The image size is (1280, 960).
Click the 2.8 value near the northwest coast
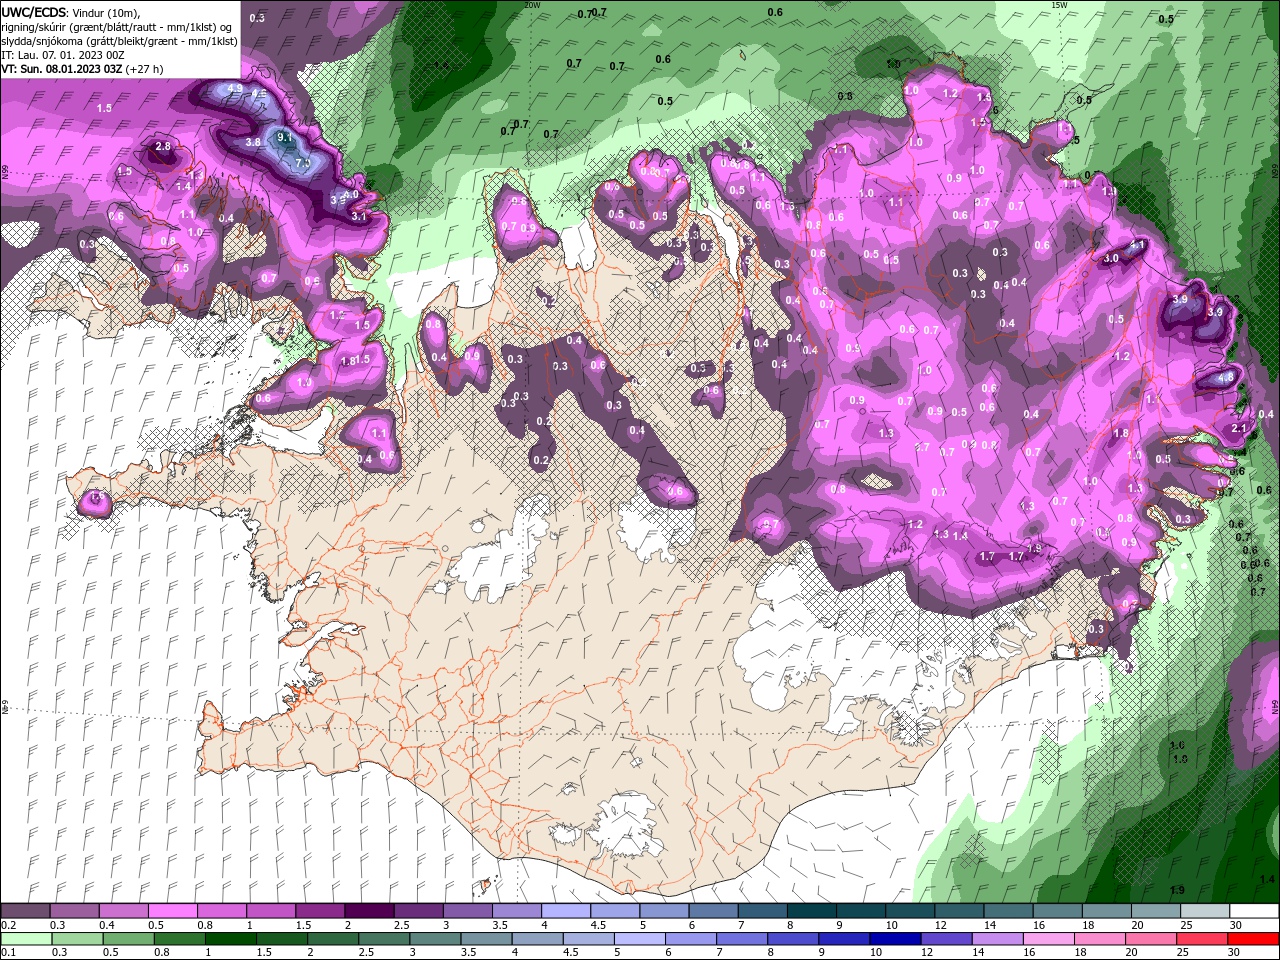[163, 147]
